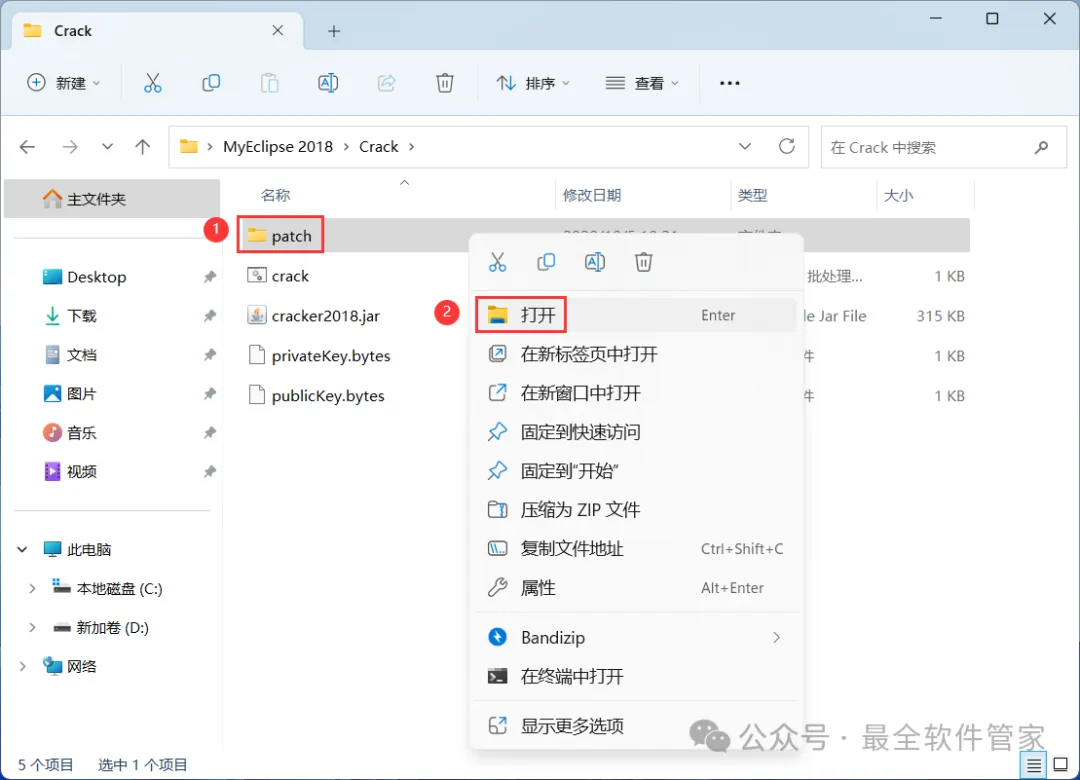
Task: Go back with the left arrow button
Action: (28, 147)
